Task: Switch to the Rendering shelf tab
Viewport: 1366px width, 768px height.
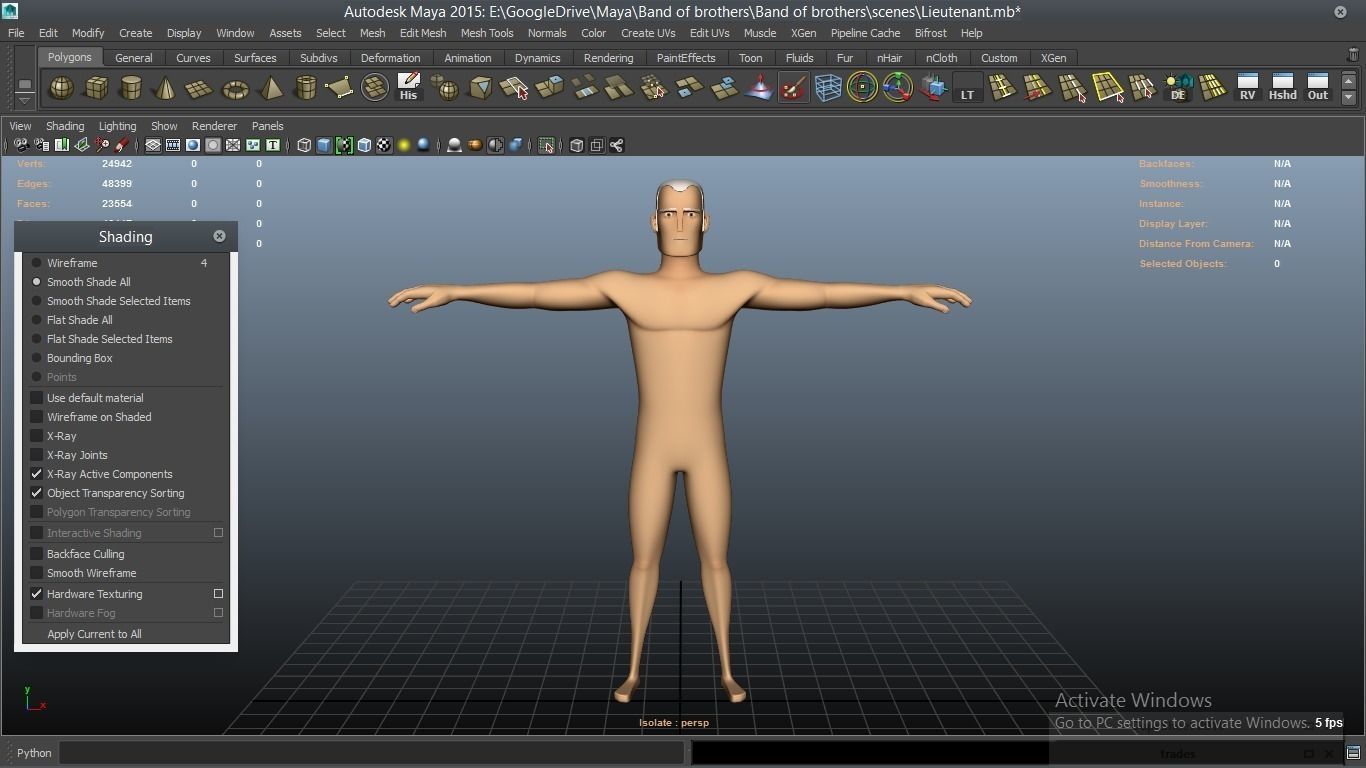Action: [608, 58]
